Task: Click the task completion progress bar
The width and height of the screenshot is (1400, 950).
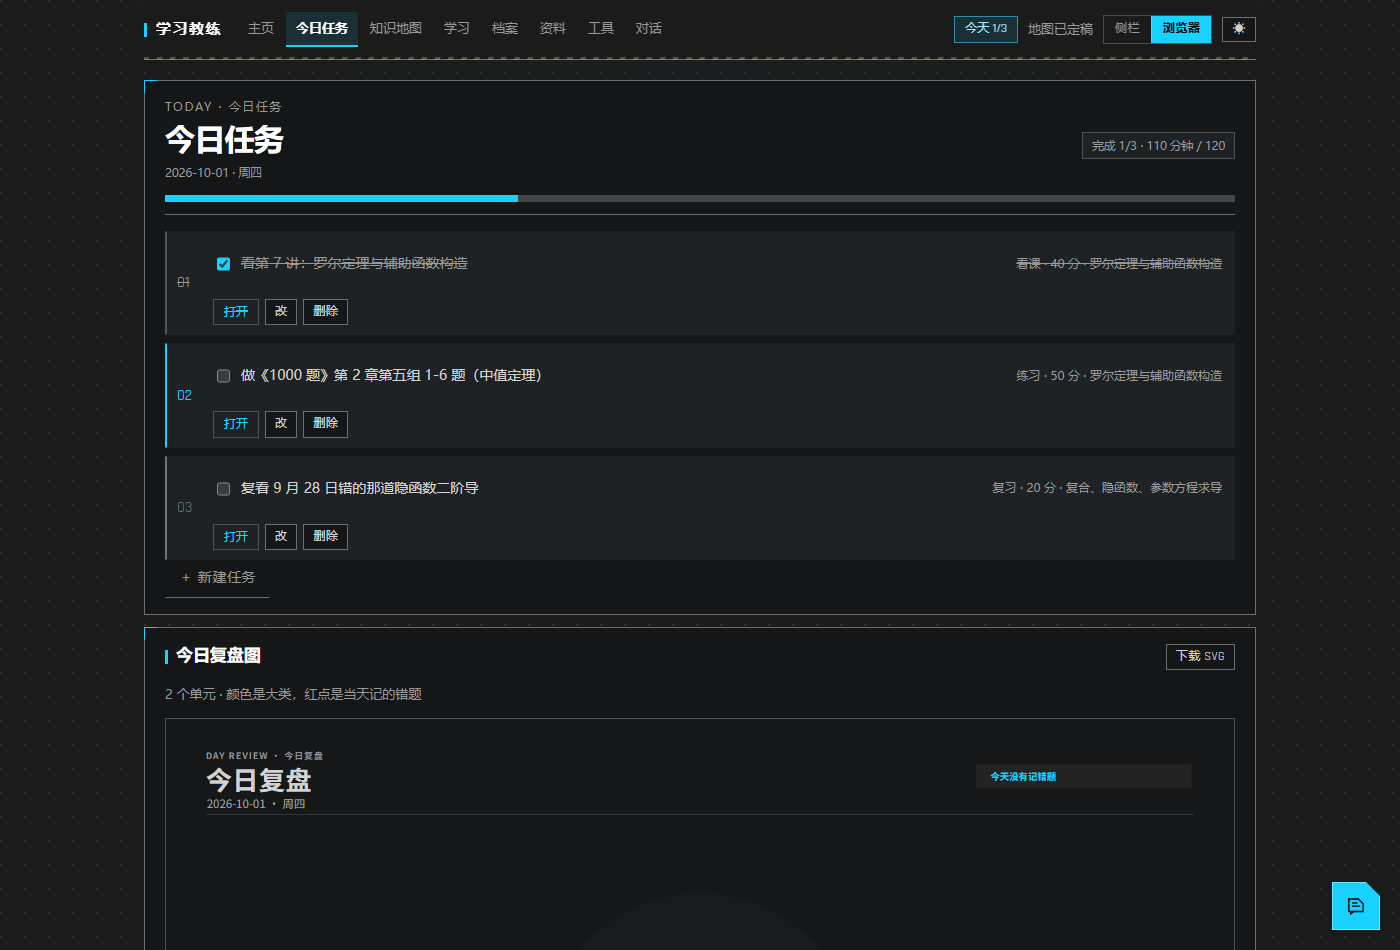Action: pos(700,199)
